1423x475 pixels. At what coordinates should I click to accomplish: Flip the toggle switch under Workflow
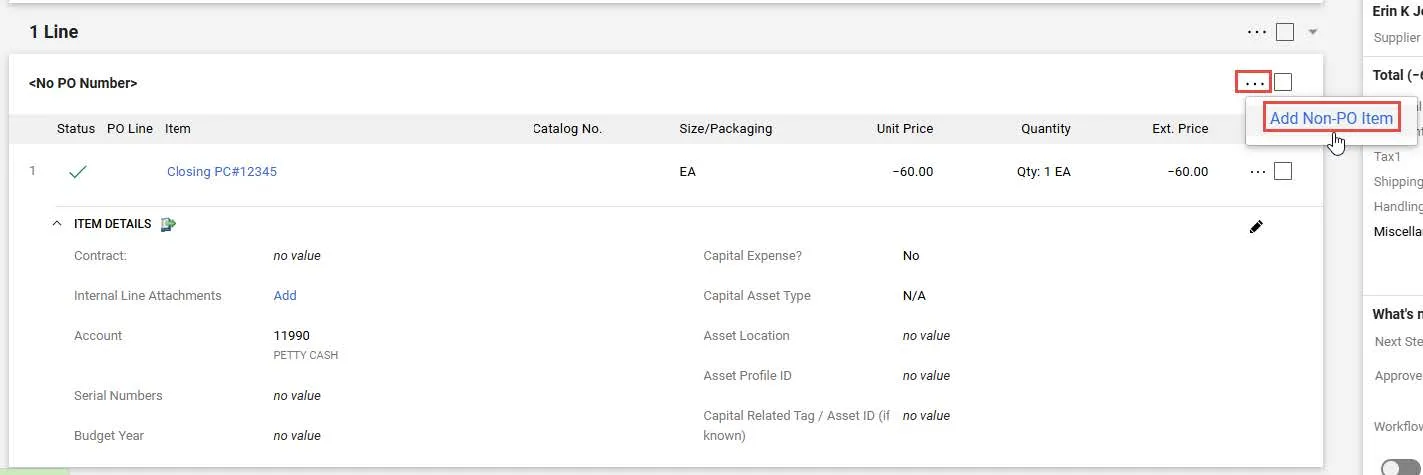point(1401,468)
